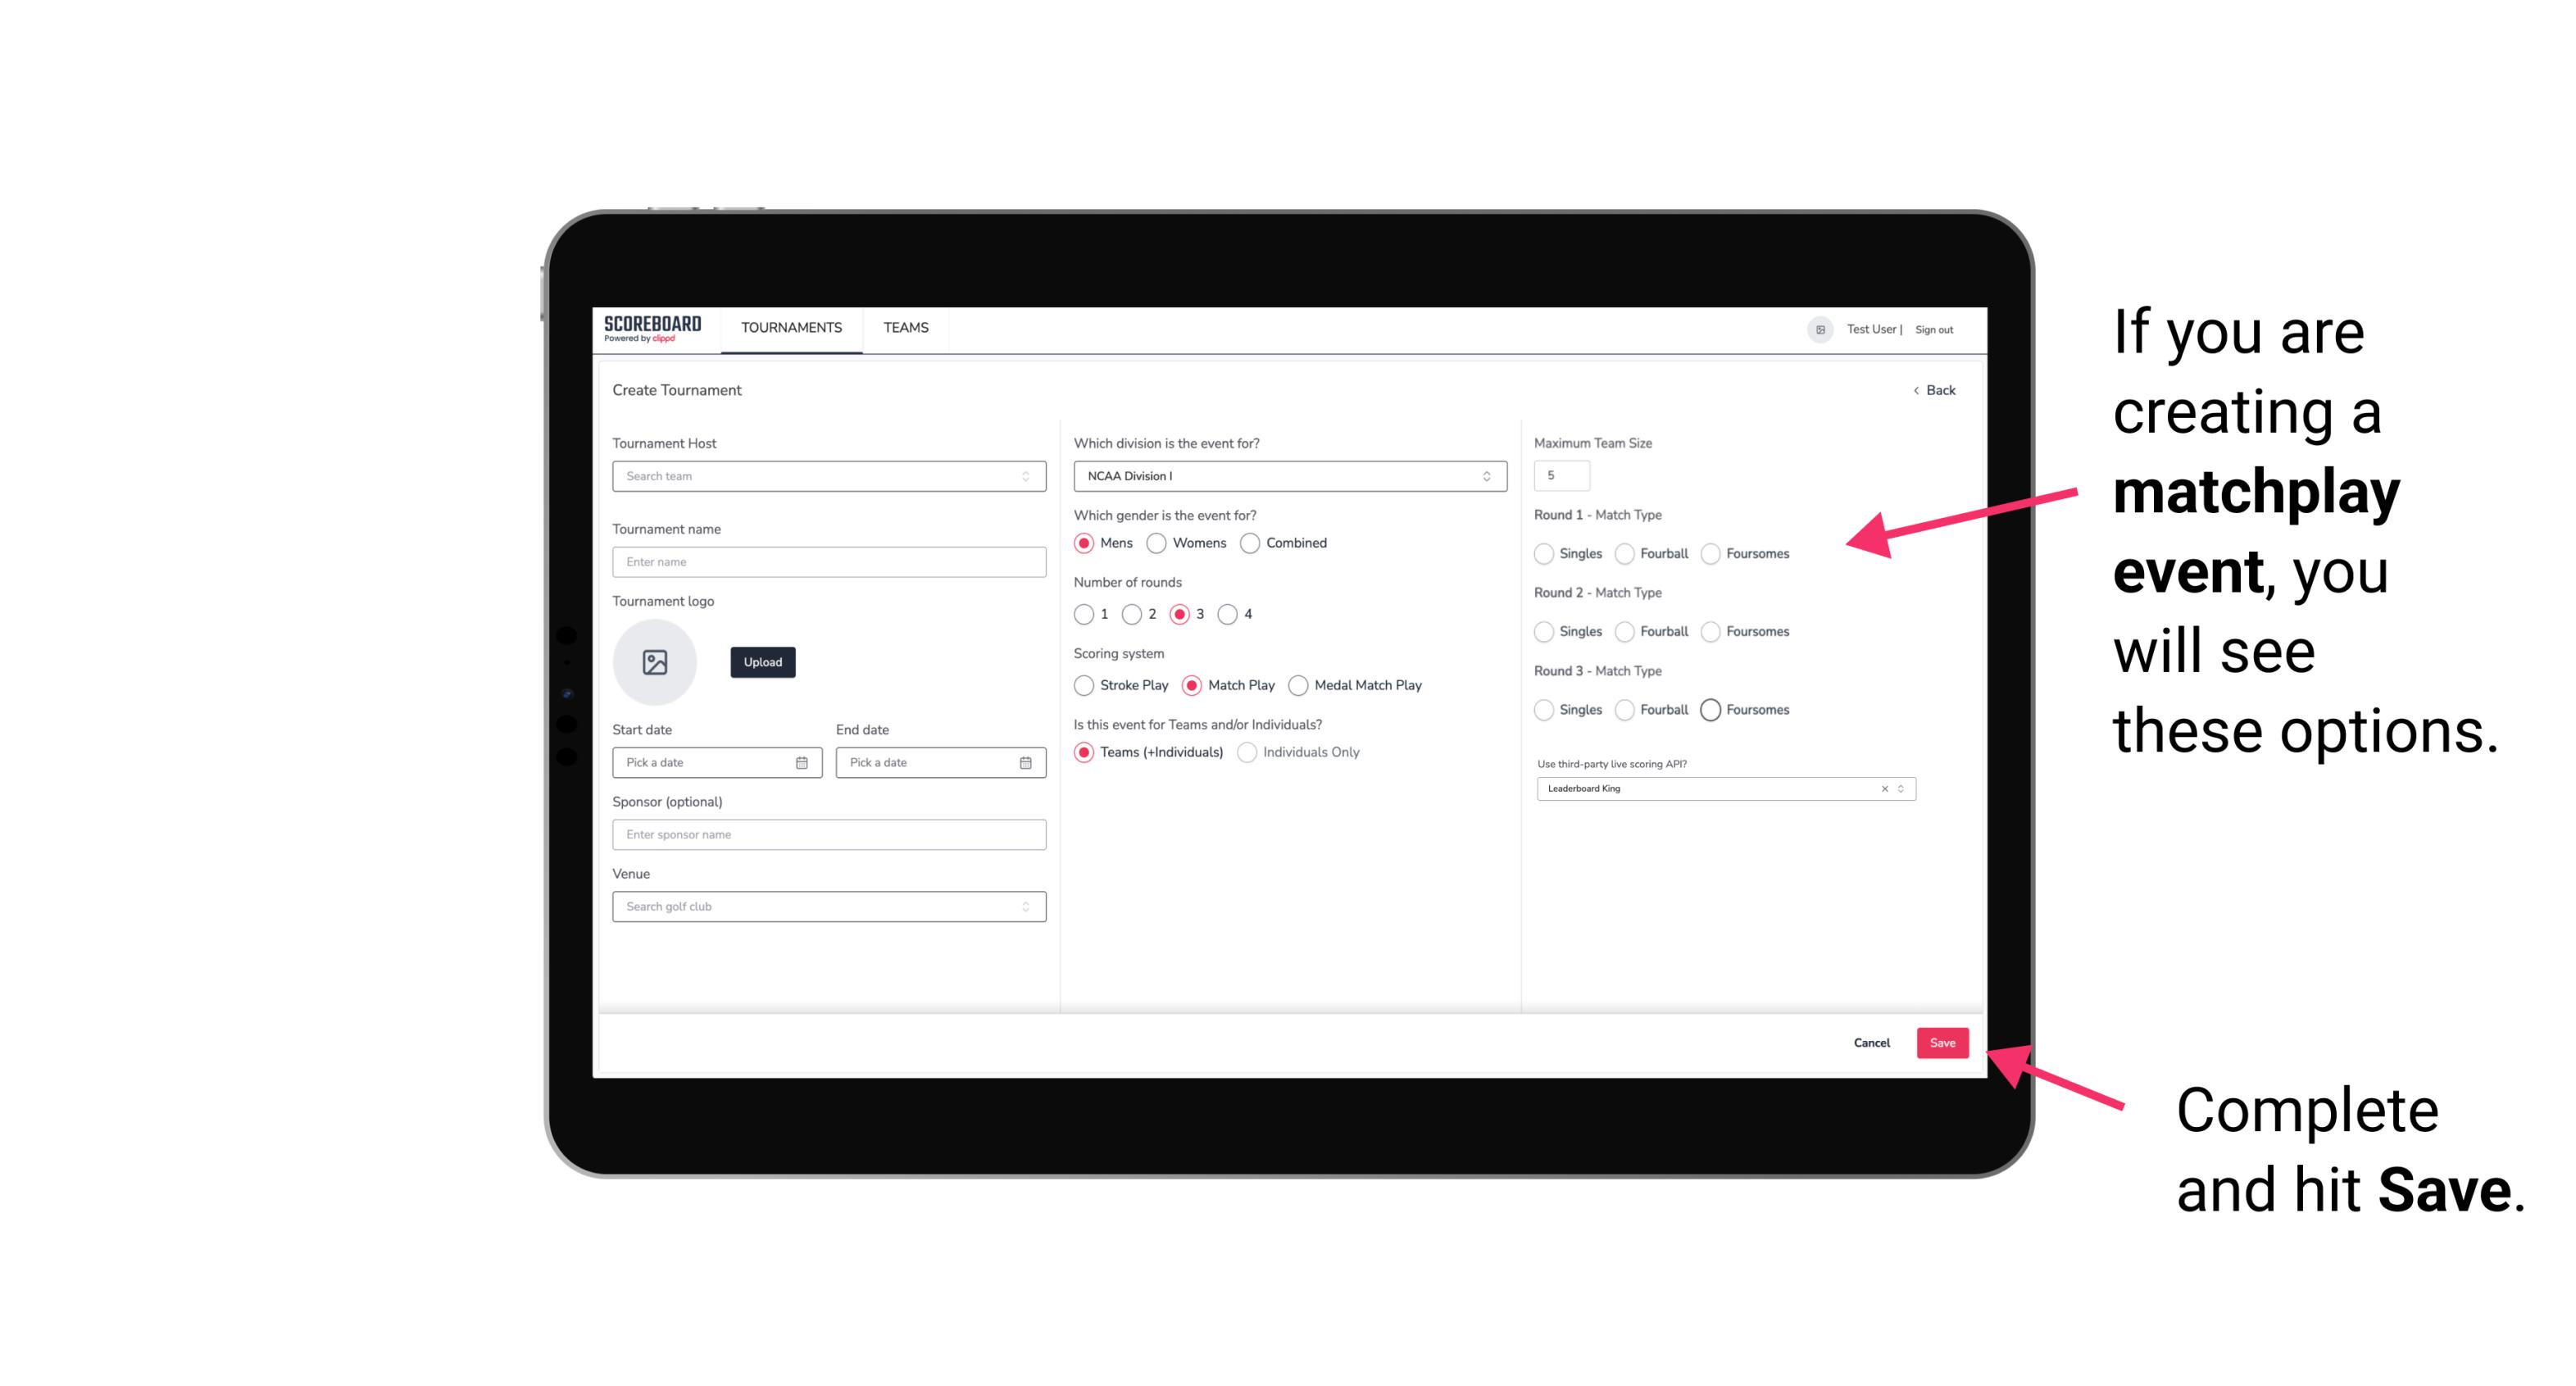Switch to the TOURNAMENTS tab

tap(790, 328)
